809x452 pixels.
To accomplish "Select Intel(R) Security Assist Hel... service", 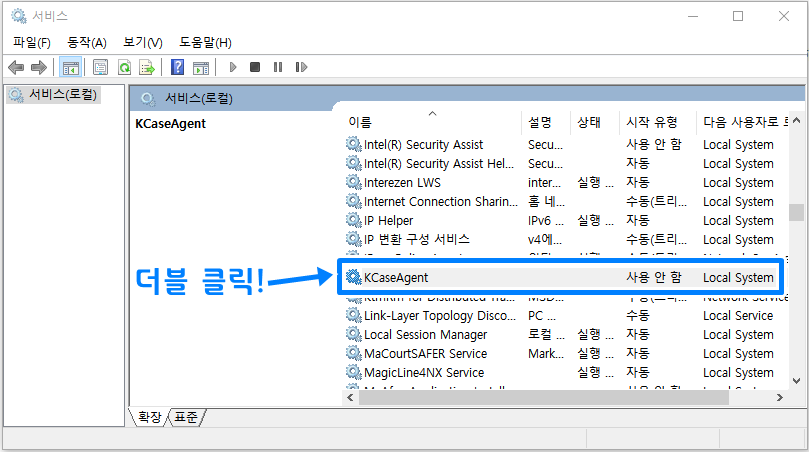I will pyautogui.click(x=439, y=164).
